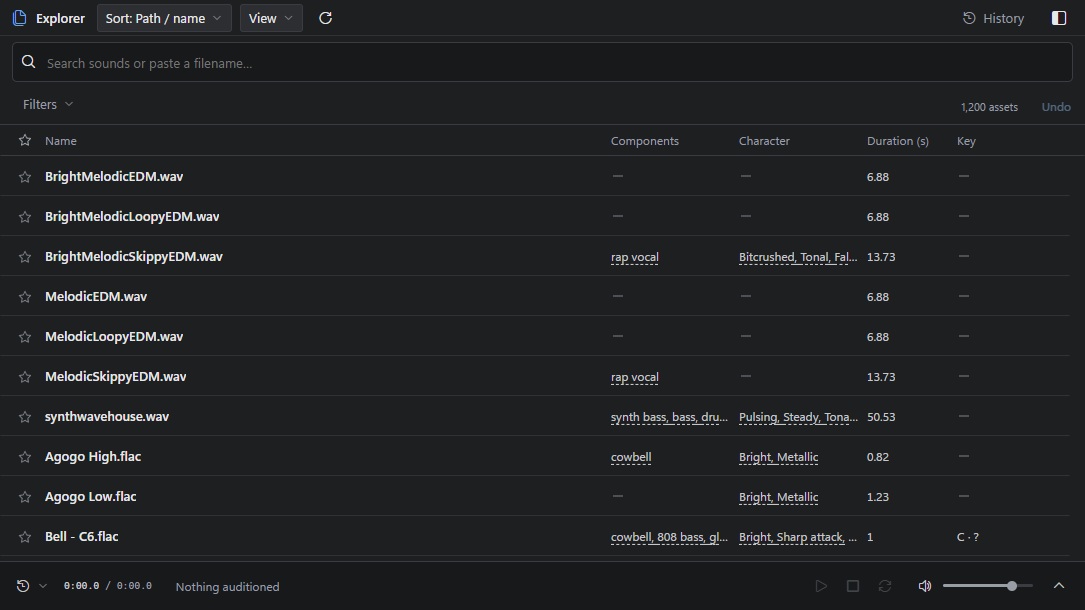
Task: Click synth bass, bass components of synthwavehouse
Action: [669, 417]
